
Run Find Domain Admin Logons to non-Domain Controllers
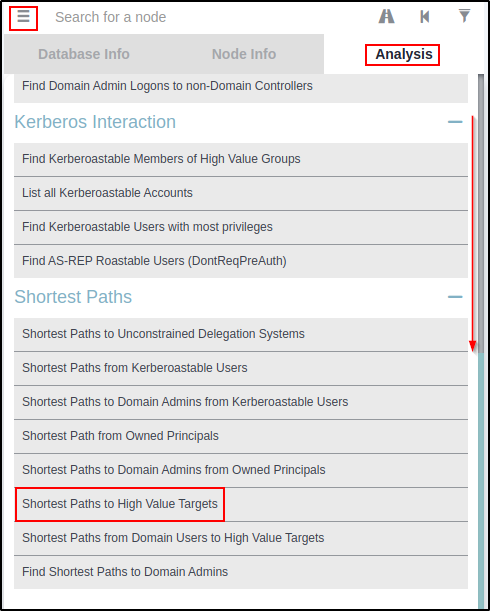click(x=241, y=88)
